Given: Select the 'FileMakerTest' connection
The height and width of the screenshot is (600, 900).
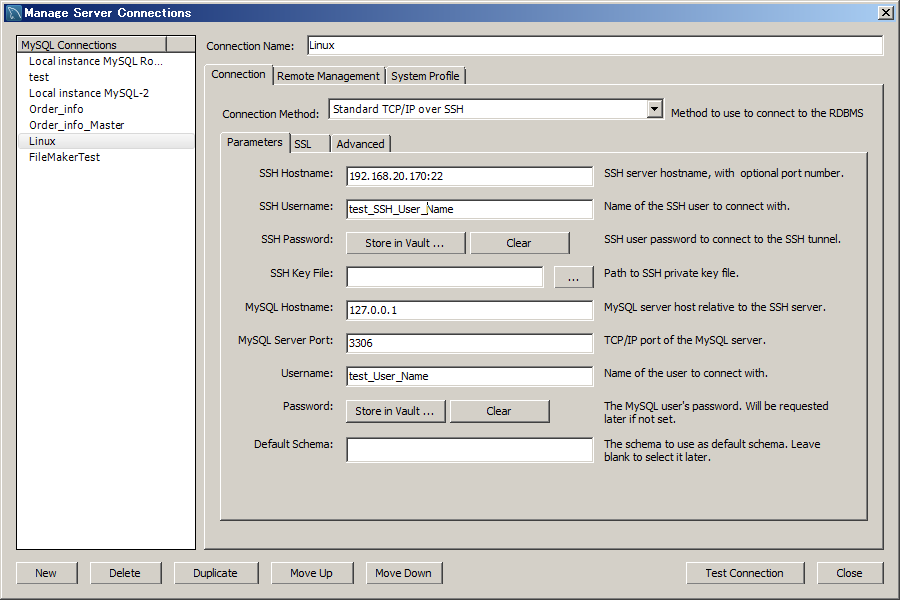Looking at the screenshot, I should coord(106,157).
